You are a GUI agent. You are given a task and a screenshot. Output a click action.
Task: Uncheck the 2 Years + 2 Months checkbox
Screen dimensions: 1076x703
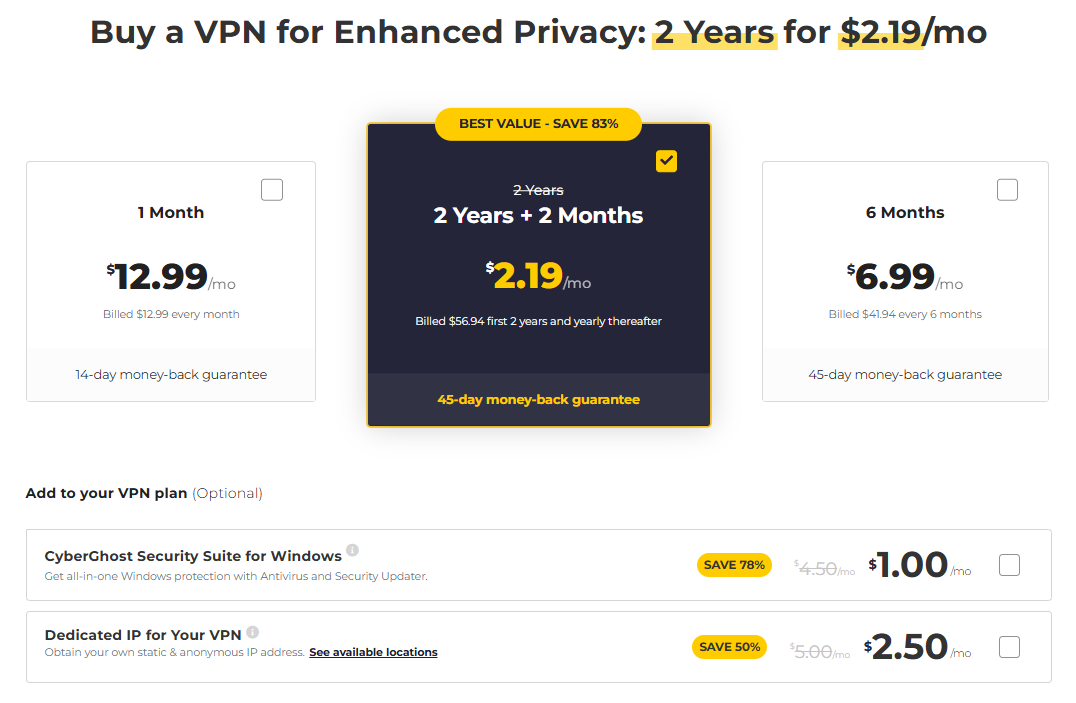(x=666, y=161)
